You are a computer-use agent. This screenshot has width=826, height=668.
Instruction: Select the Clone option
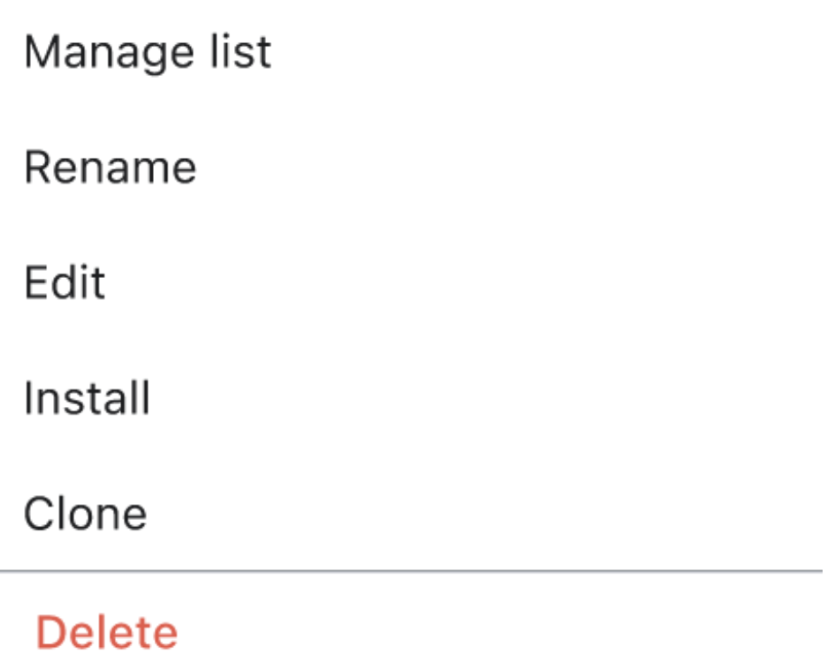85,515
